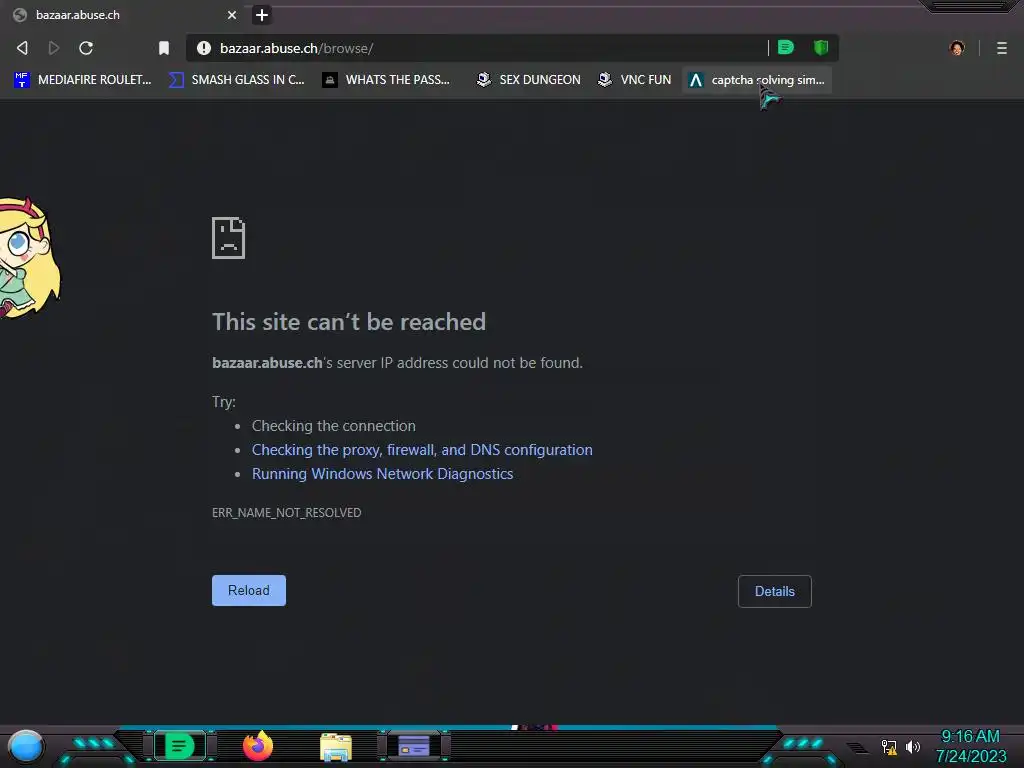Image resolution: width=1024 pixels, height=768 pixels.
Task: Click the Reload button
Action: [249, 590]
